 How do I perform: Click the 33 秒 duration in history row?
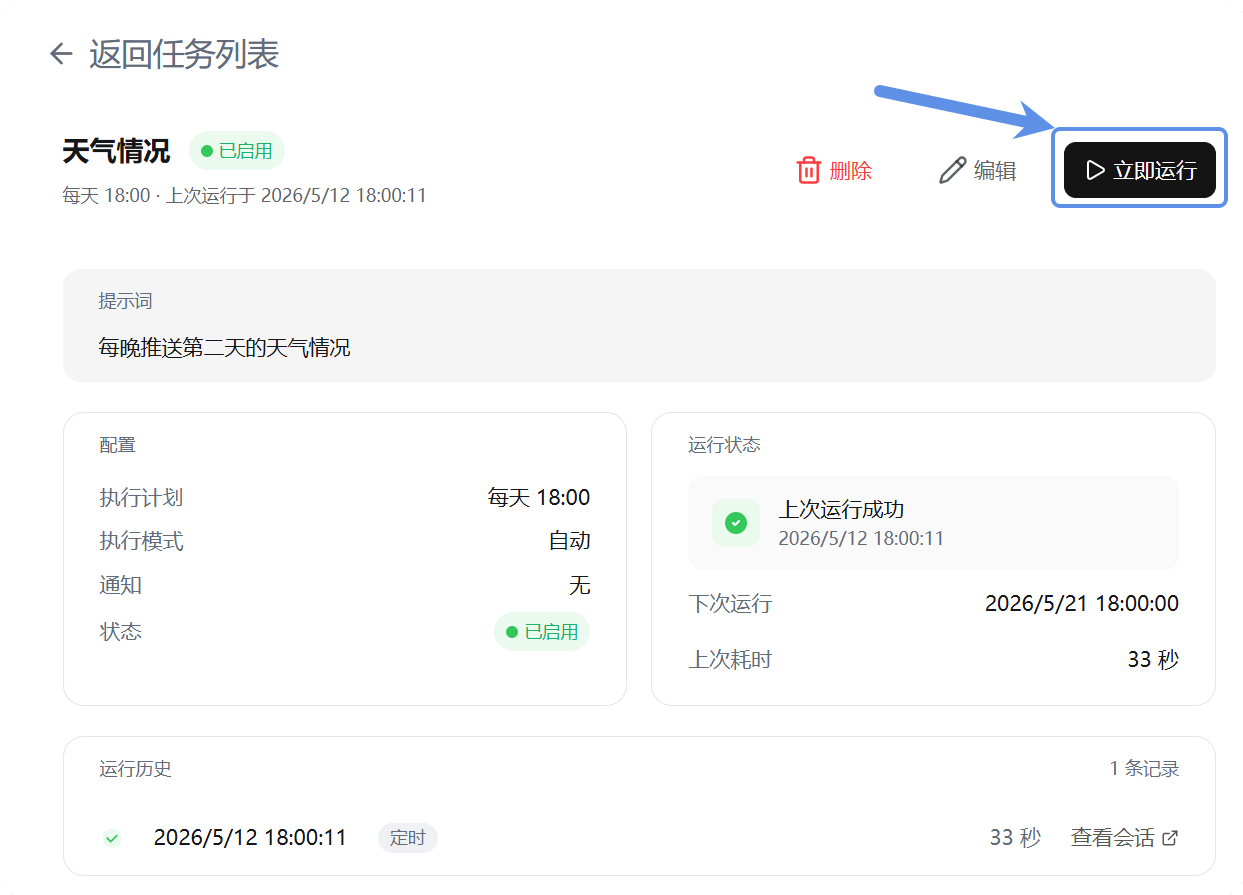pos(1015,838)
